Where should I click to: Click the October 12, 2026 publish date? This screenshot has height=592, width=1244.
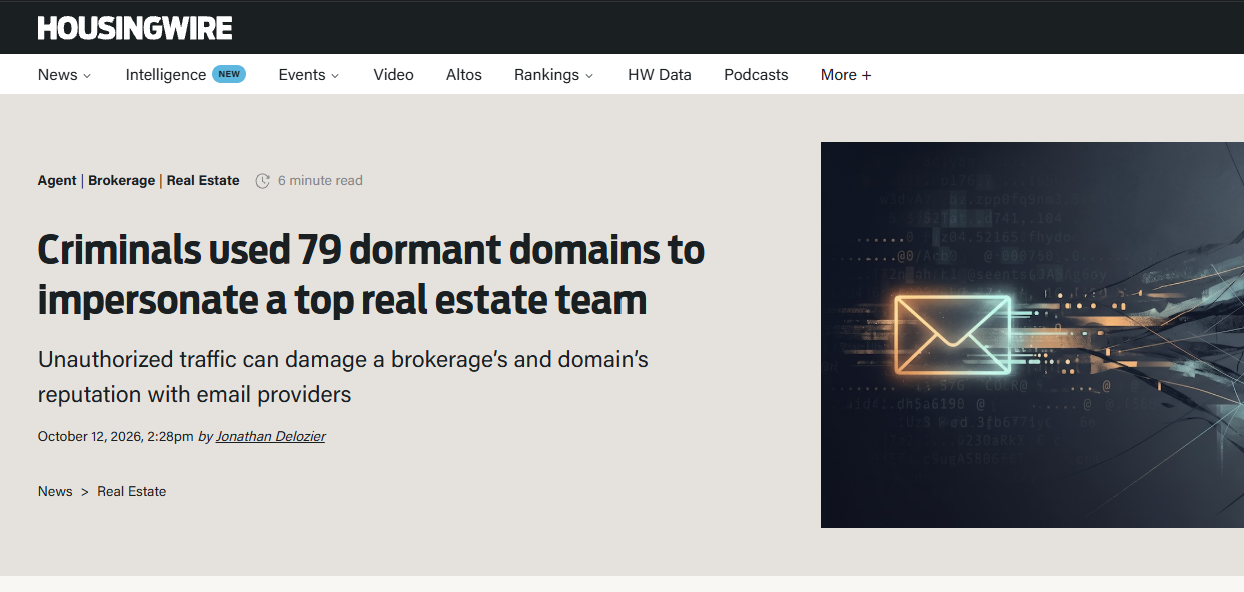pos(116,437)
